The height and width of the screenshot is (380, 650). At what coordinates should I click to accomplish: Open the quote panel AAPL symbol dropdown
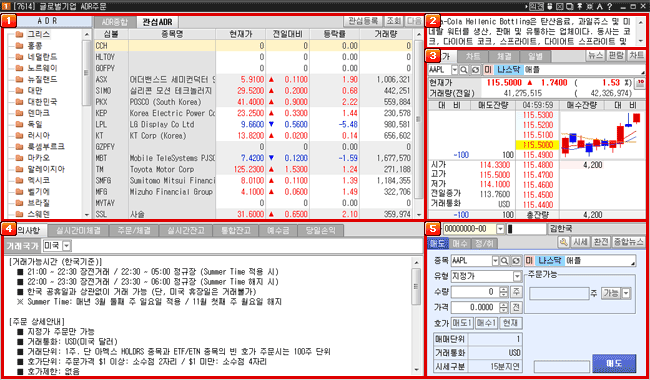click(x=455, y=70)
